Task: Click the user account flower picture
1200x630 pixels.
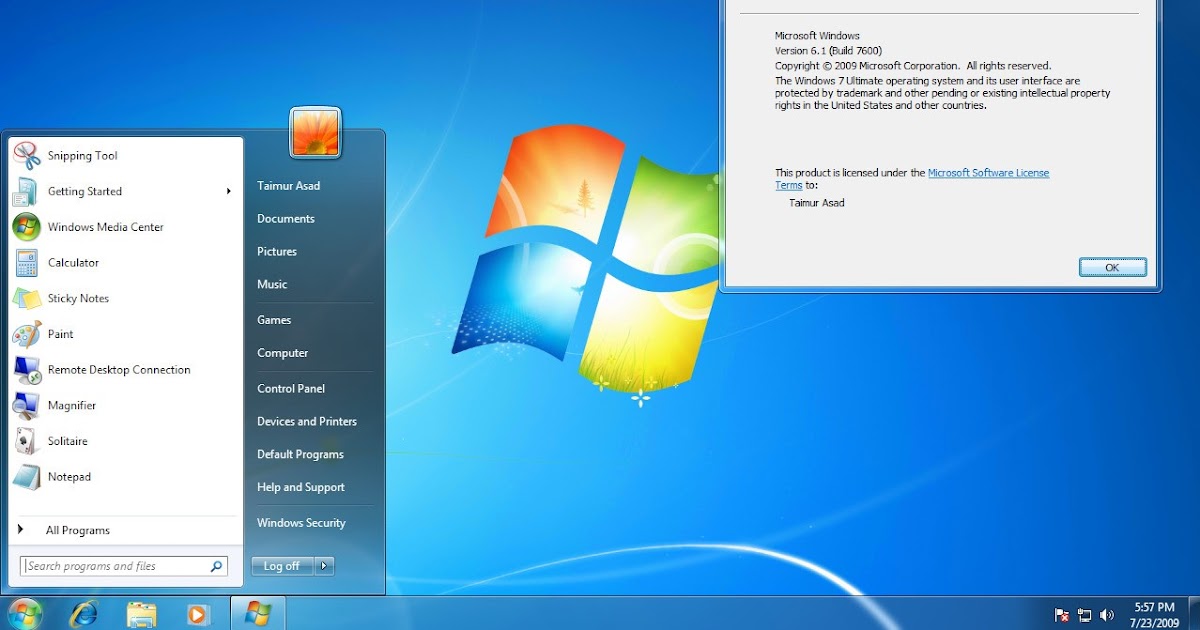Action: (x=315, y=132)
